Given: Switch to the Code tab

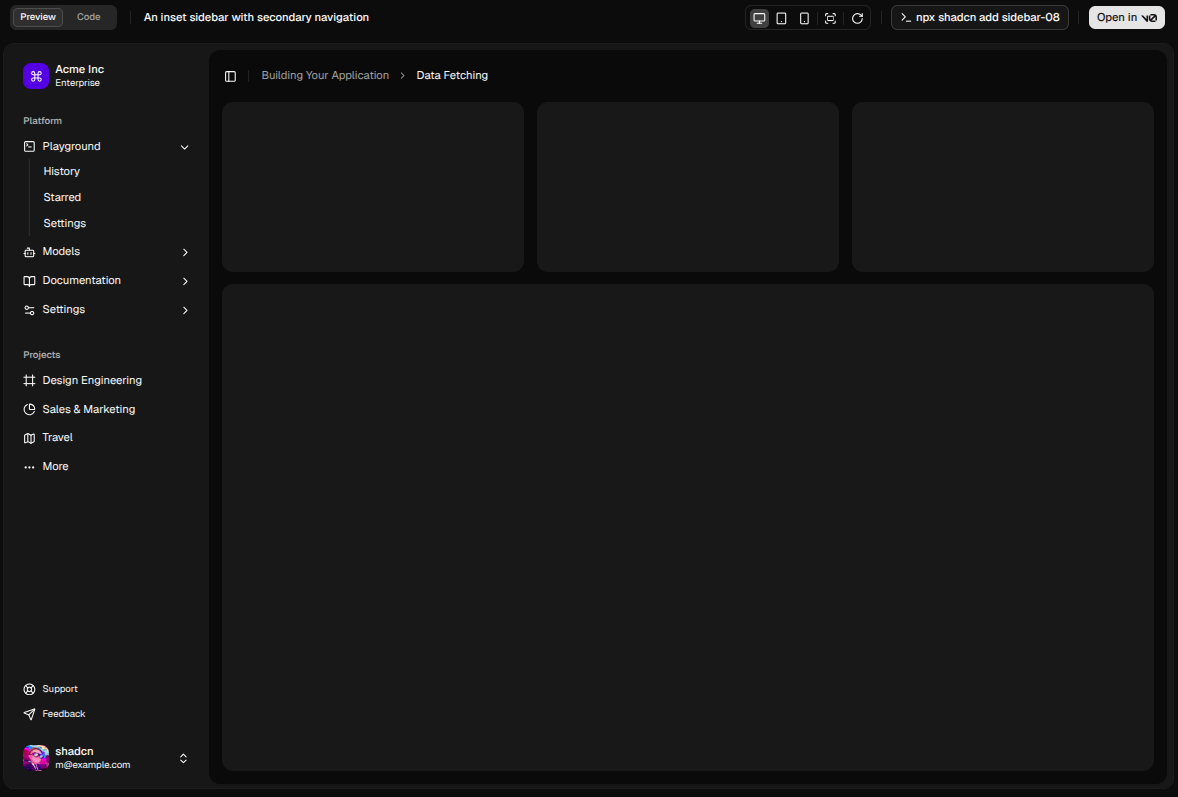Looking at the screenshot, I should click(x=88, y=17).
